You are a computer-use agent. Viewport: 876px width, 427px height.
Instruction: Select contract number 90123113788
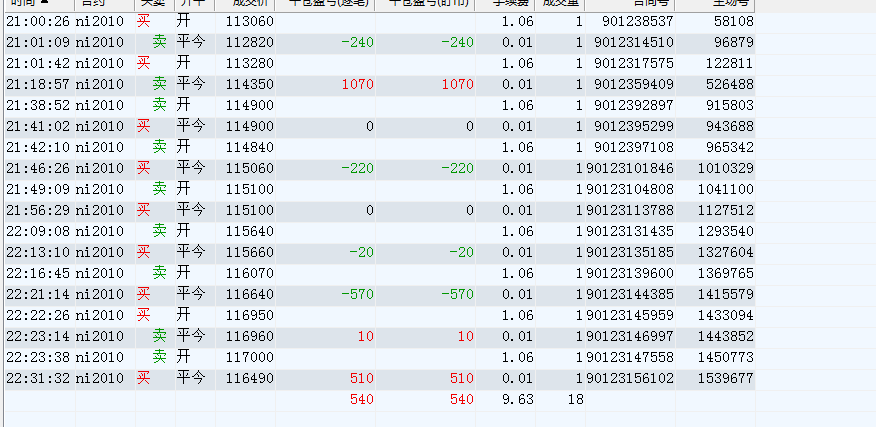coord(630,211)
